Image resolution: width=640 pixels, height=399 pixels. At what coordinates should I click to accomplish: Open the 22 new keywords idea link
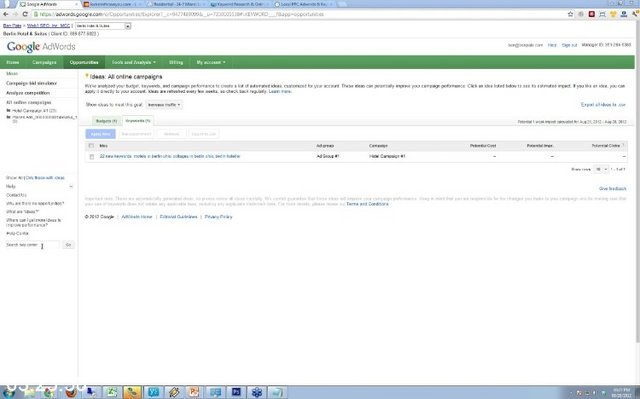tap(170, 156)
